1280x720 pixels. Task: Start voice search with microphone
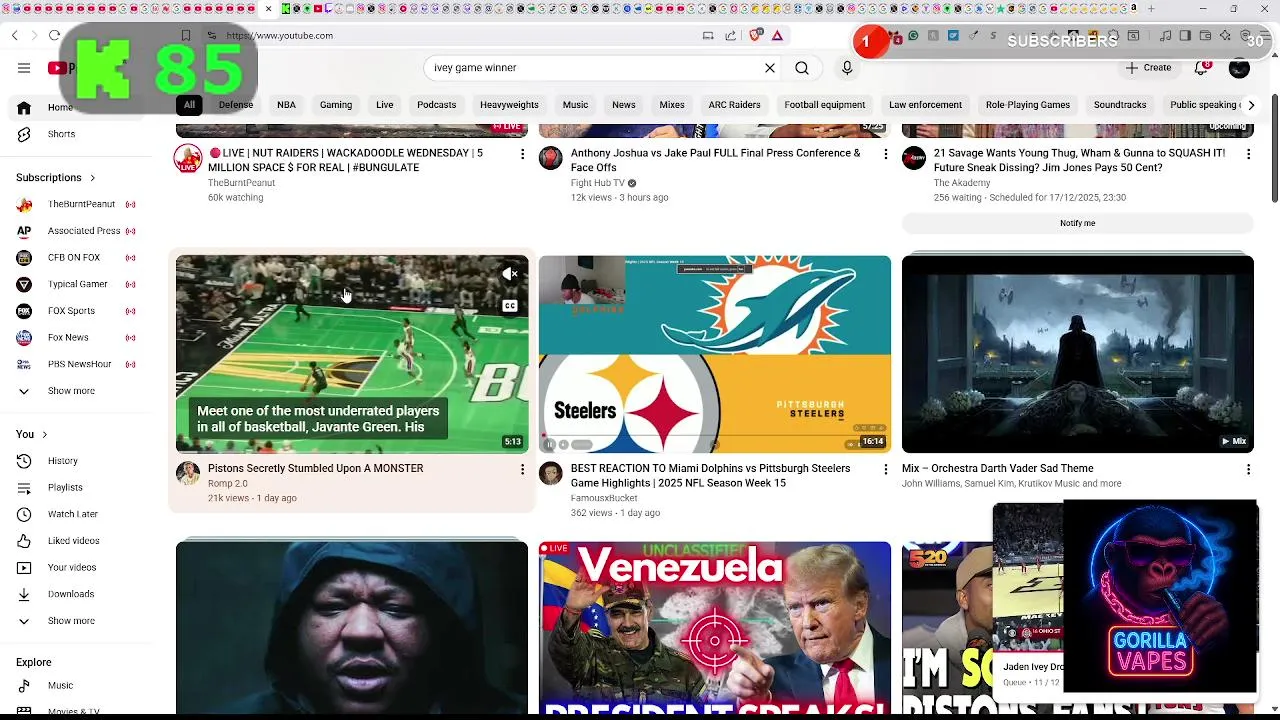point(847,68)
